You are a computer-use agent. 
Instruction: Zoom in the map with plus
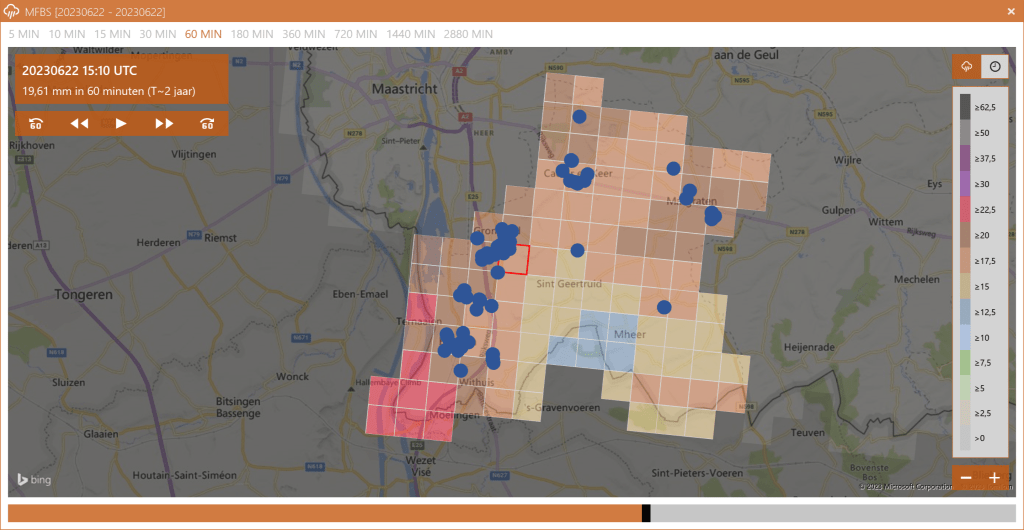(x=994, y=478)
